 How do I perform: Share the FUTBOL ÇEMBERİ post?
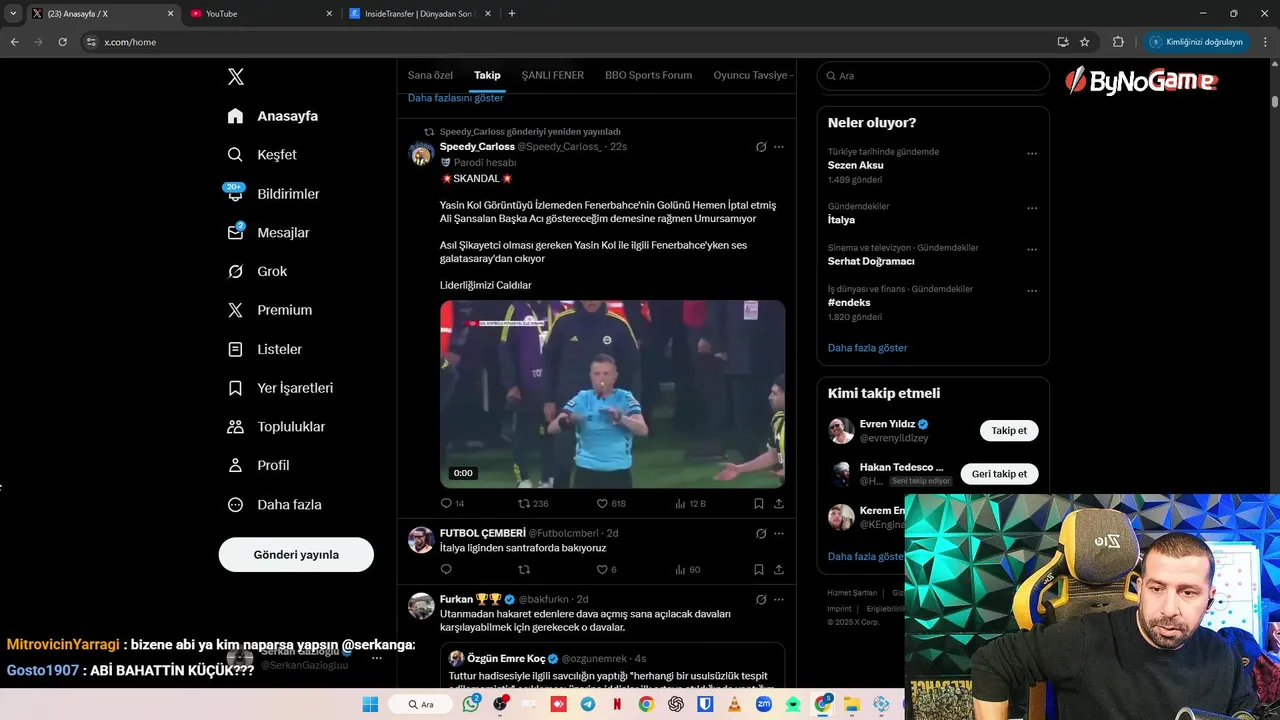tap(779, 570)
